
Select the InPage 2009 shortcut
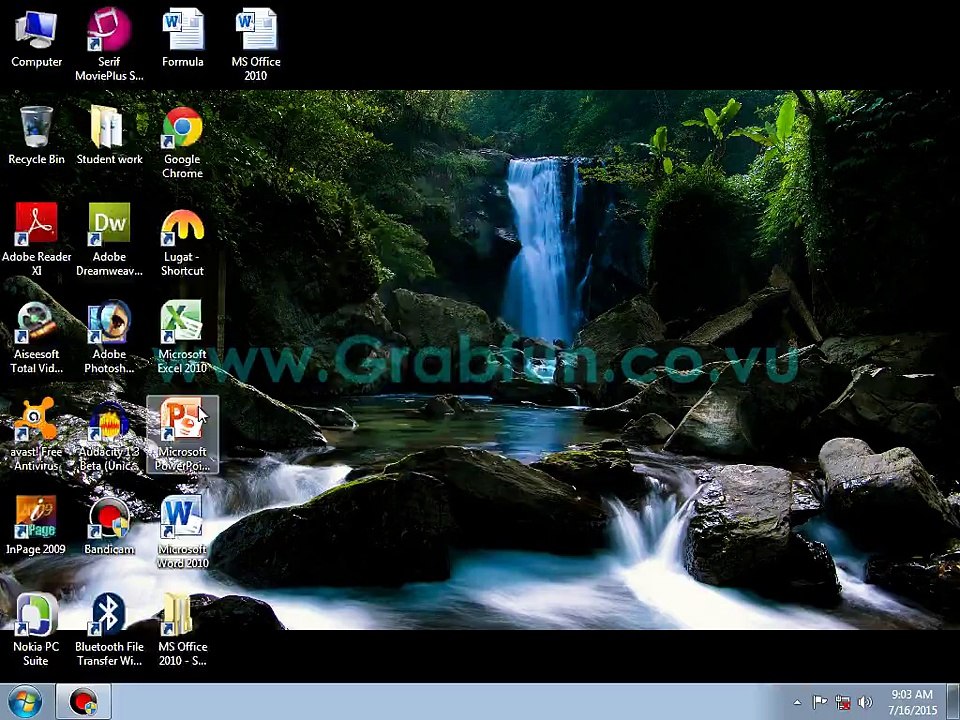pos(36,525)
